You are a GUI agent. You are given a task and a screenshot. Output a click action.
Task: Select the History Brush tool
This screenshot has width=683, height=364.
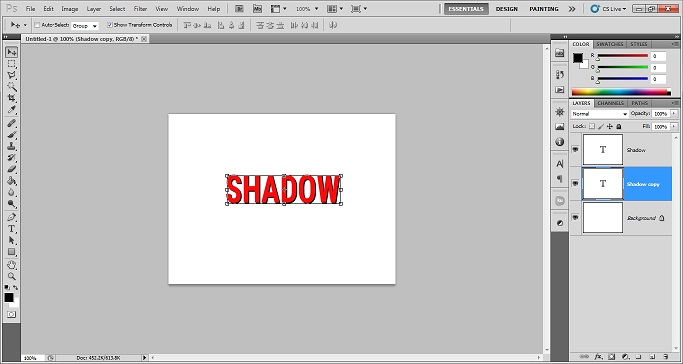[x=11, y=158]
